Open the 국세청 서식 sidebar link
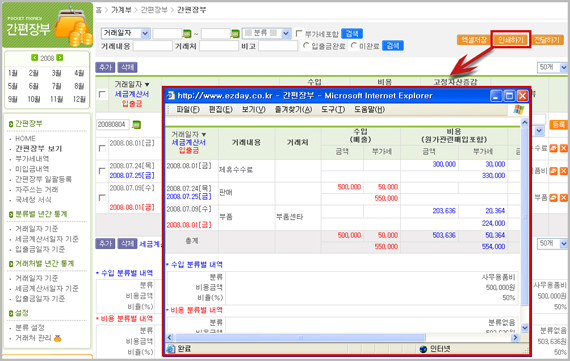This screenshot has height=361, width=570. pyautogui.click(x=33, y=200)
